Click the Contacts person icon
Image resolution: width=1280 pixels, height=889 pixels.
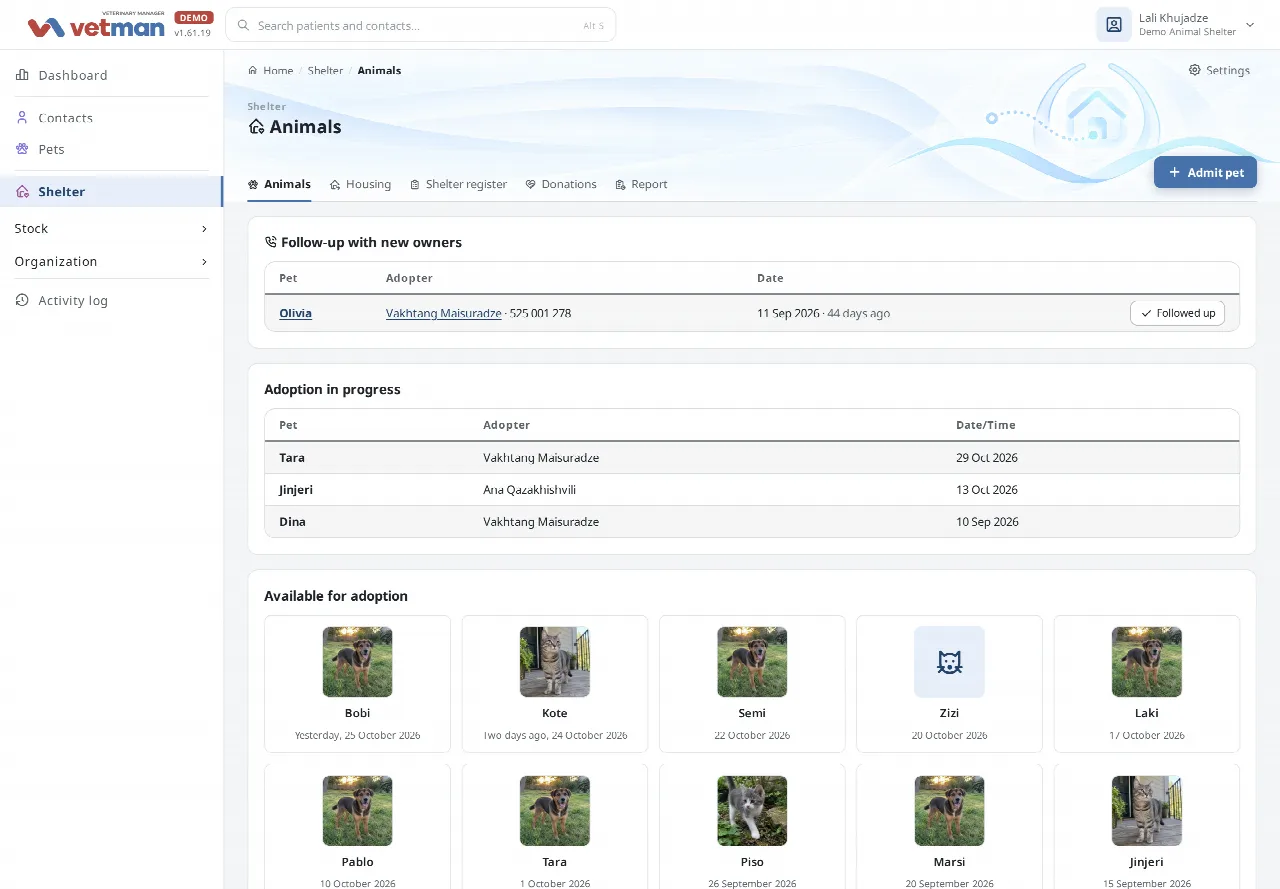[x=22, y=117]
